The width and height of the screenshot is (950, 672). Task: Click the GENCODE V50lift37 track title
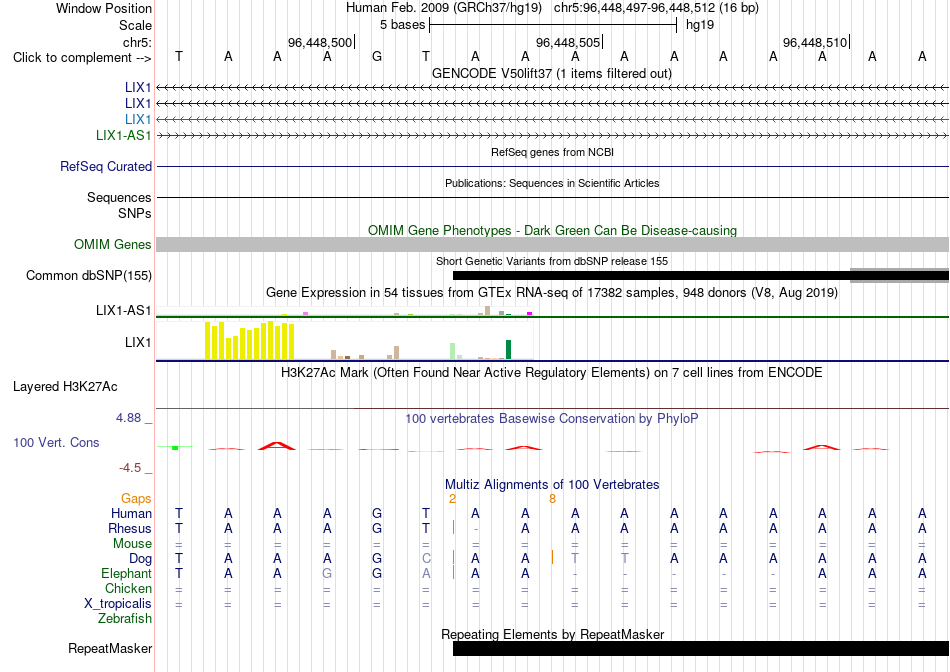tap(552, 73)
